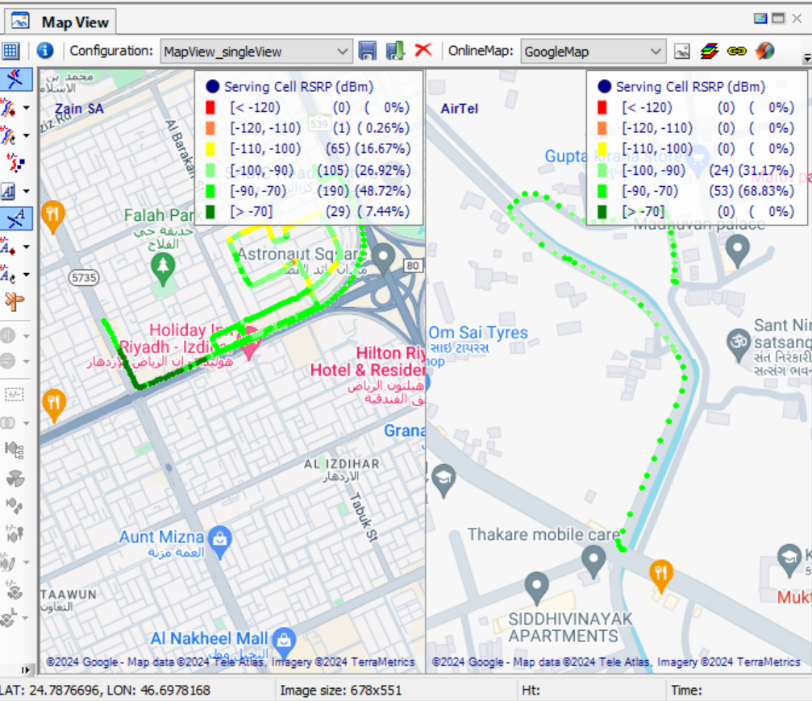
Task: Click the 'AirTel' map label
Action: coord(459,109)
